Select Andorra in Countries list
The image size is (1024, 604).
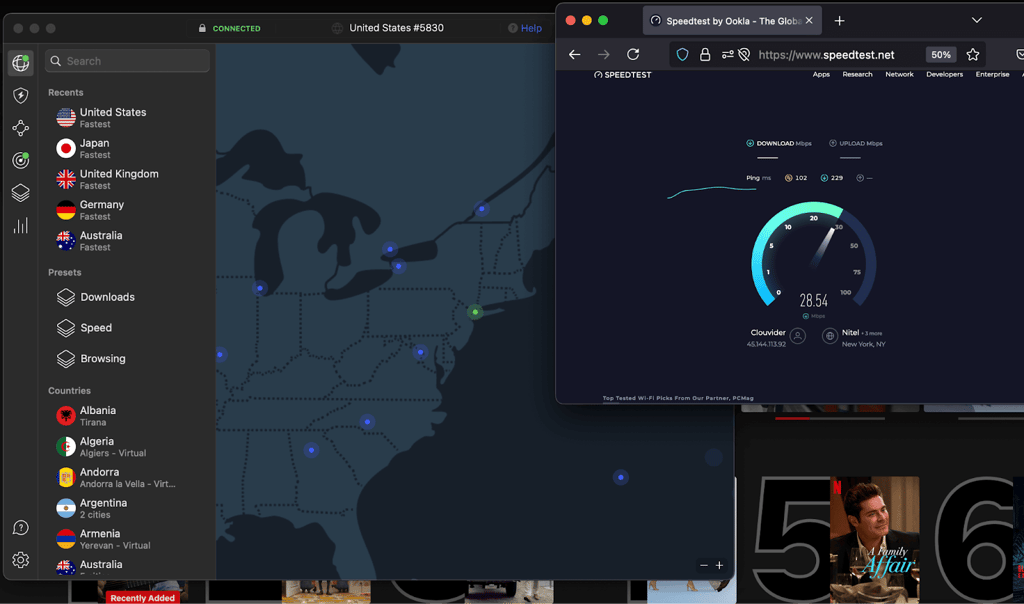[127, 477]
